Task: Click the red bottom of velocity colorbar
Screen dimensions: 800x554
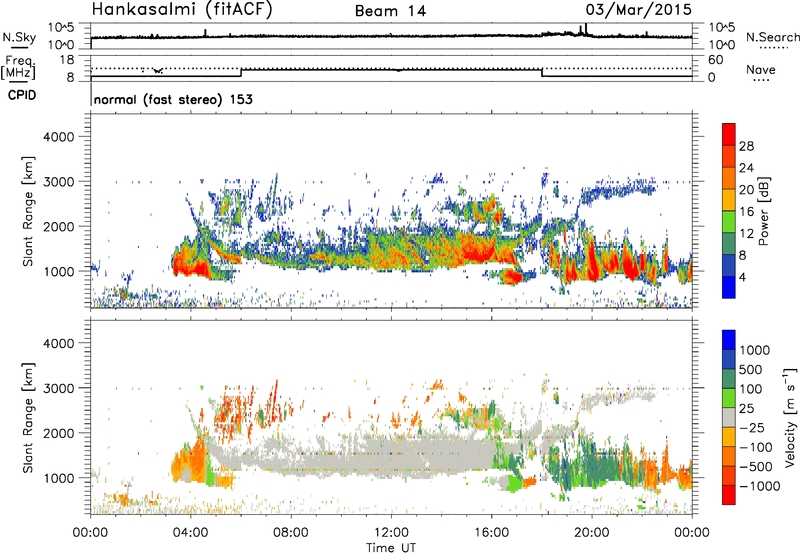Action: coord(729,495)
